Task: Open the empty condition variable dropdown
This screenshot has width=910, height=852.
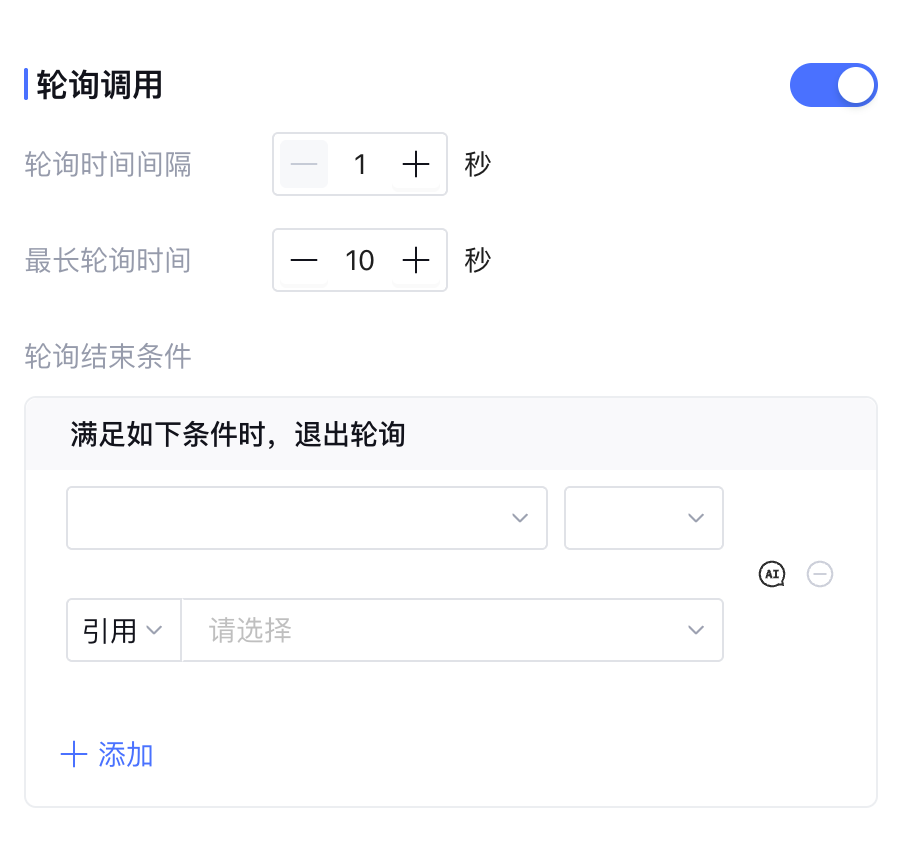Action: point(307,518)
